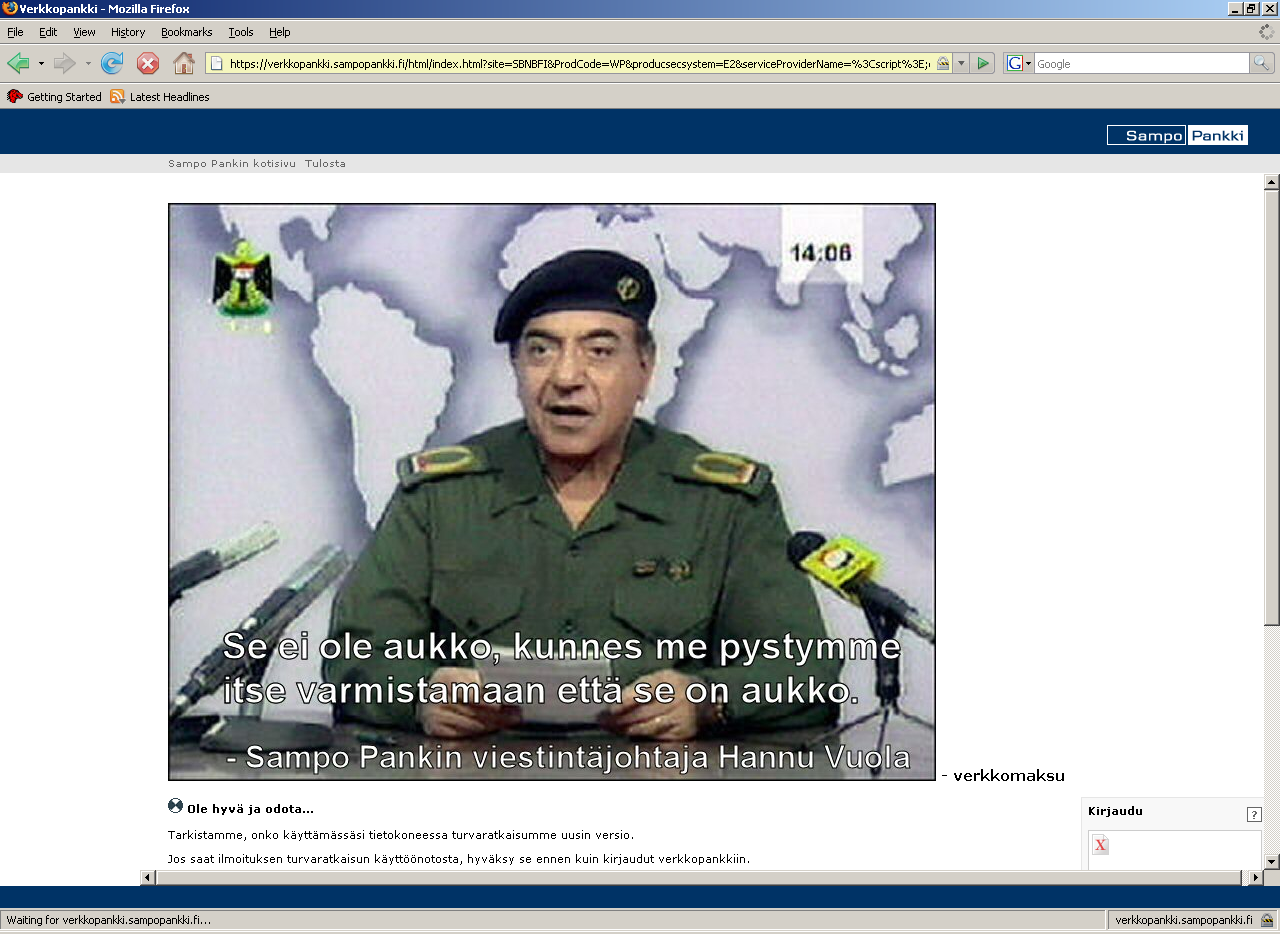Open the Back button history dropdown arrow
Screen dimensions: 1280x934
[41, 64]
